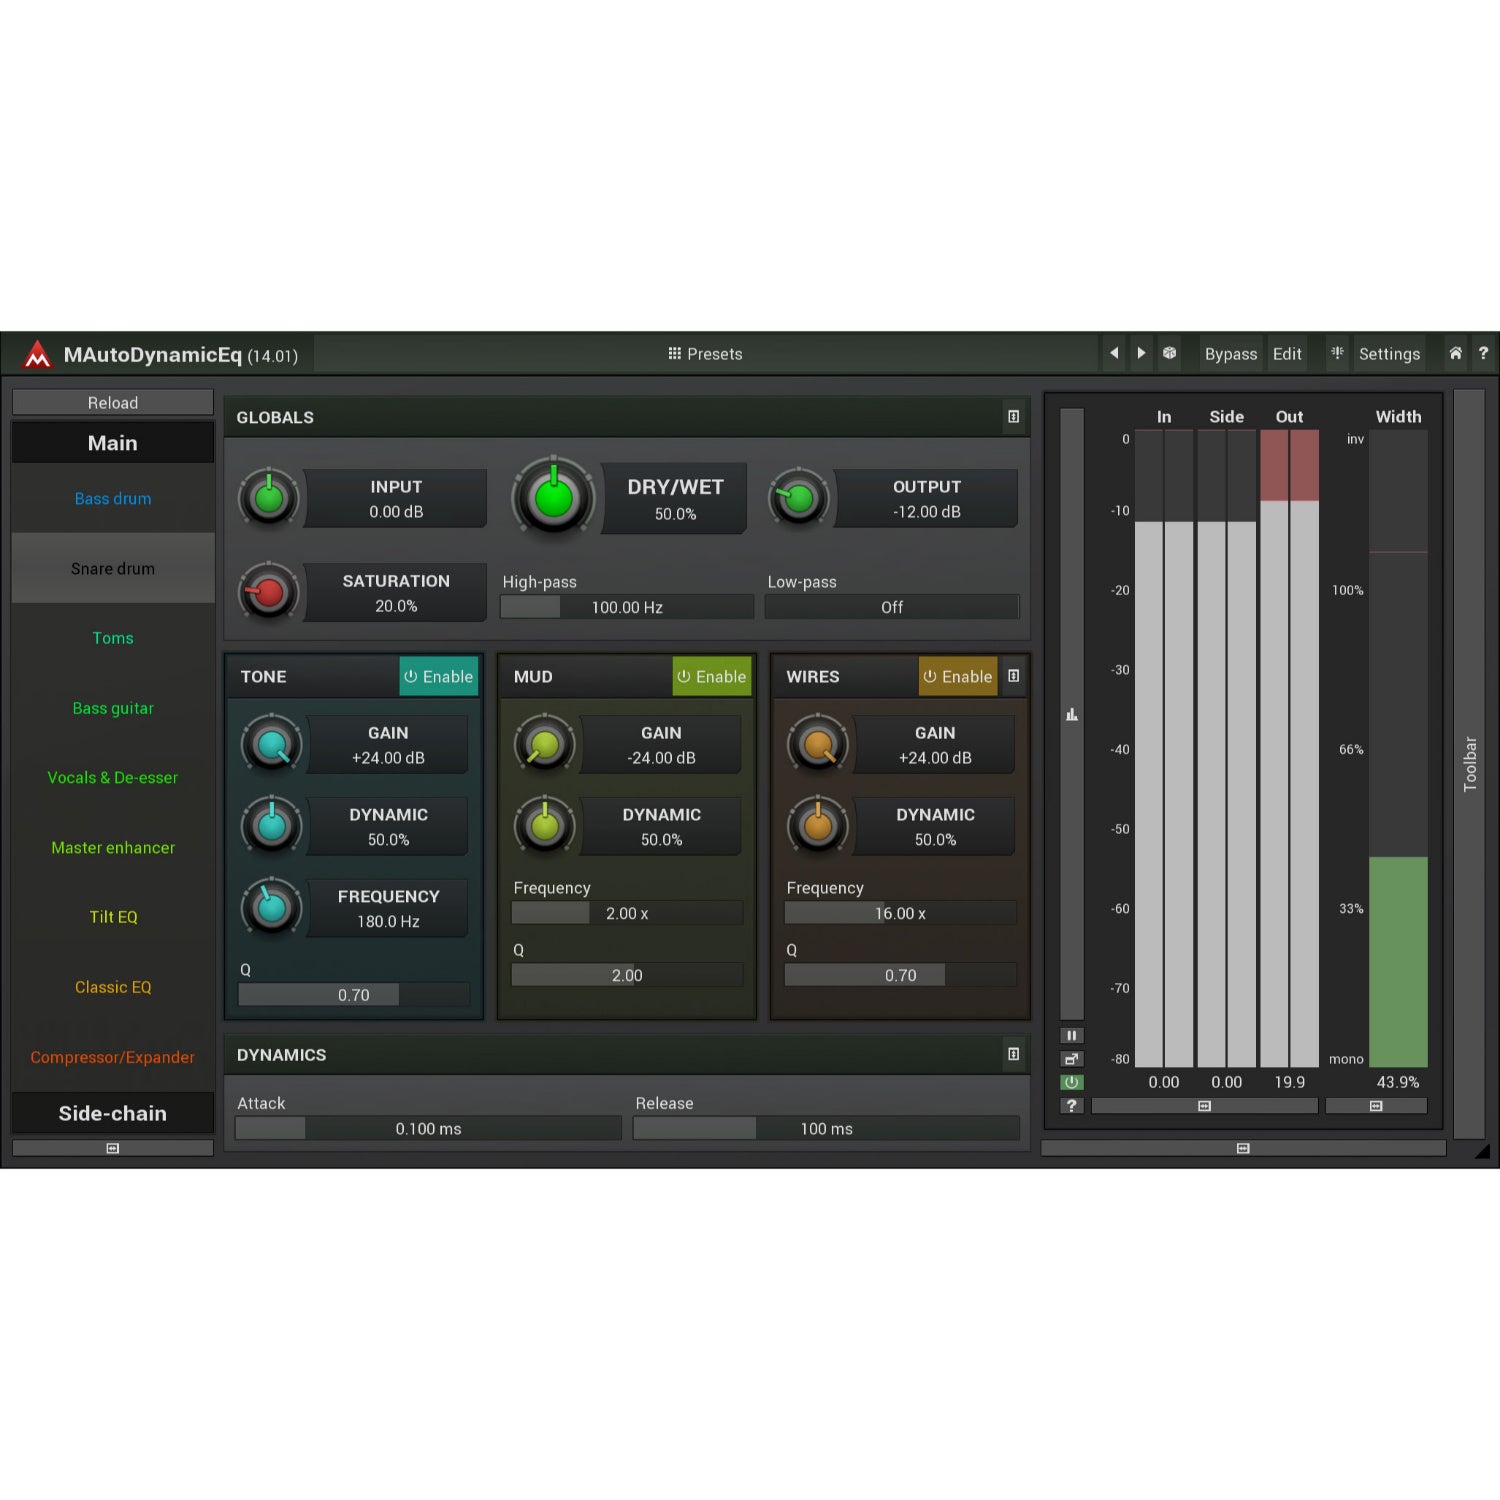Toggle the MUD band Enable button
The height and width of the screenshot is (1500, 1500).
[711, 677]
